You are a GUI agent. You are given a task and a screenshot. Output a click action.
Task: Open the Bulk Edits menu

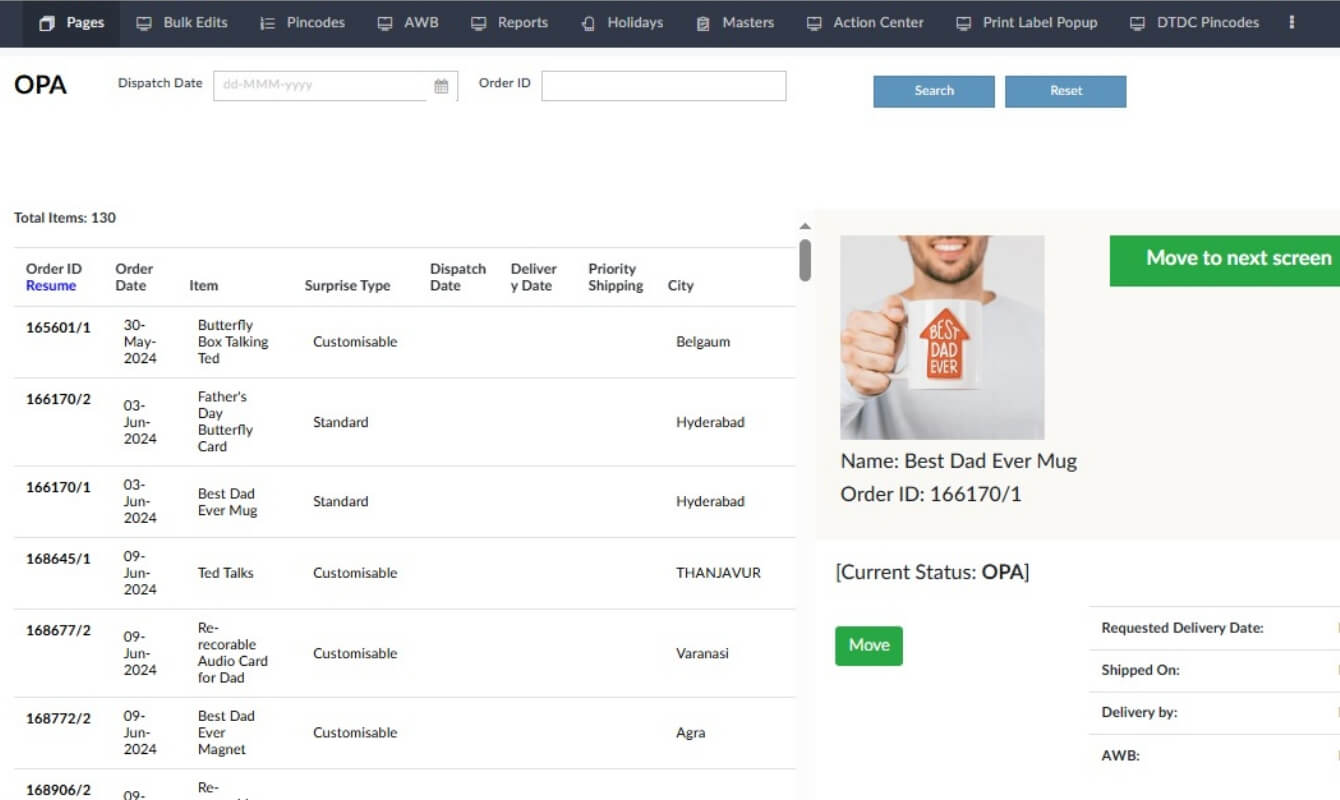pos(182,22)
